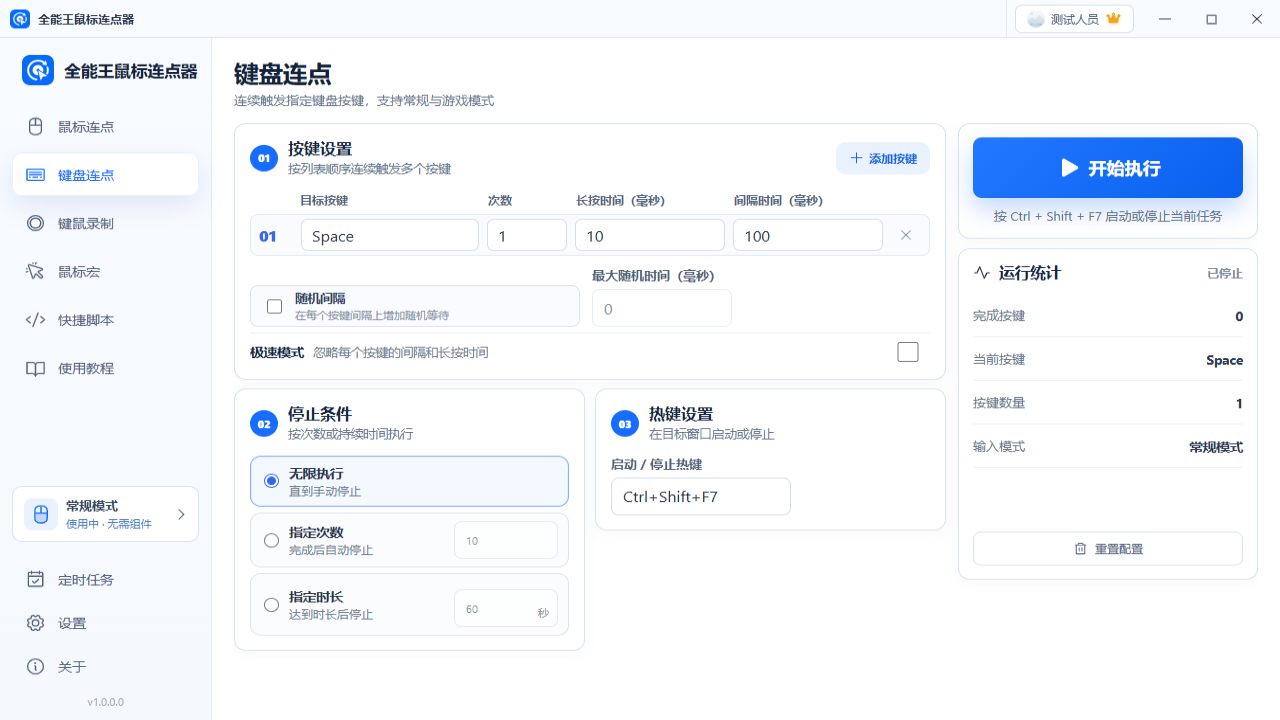Click the 间隔时间 field showing 100
Screen dimensions: 1280x720
point(808,236)
